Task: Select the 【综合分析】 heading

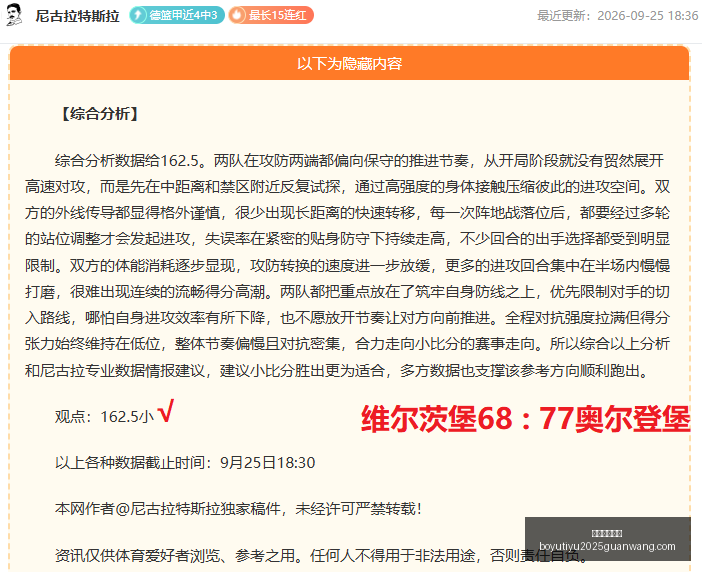Action: [99, 114]
